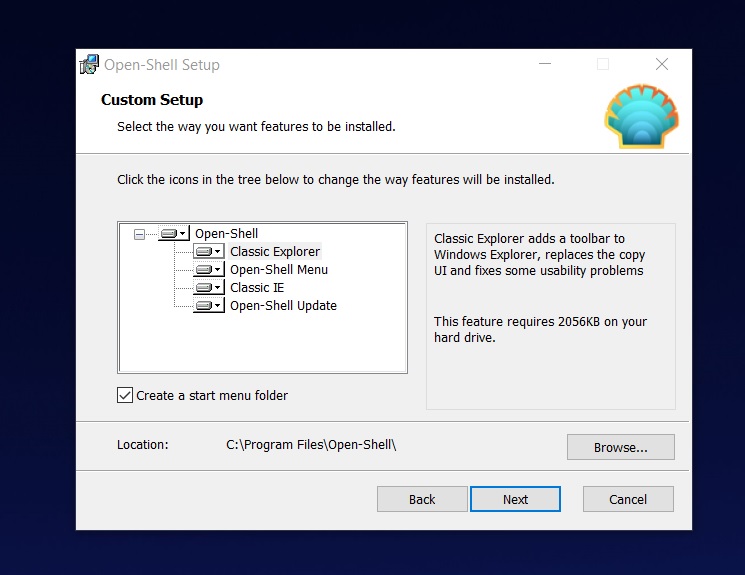Click the Open-Shell shell logo image

(641, 116)
